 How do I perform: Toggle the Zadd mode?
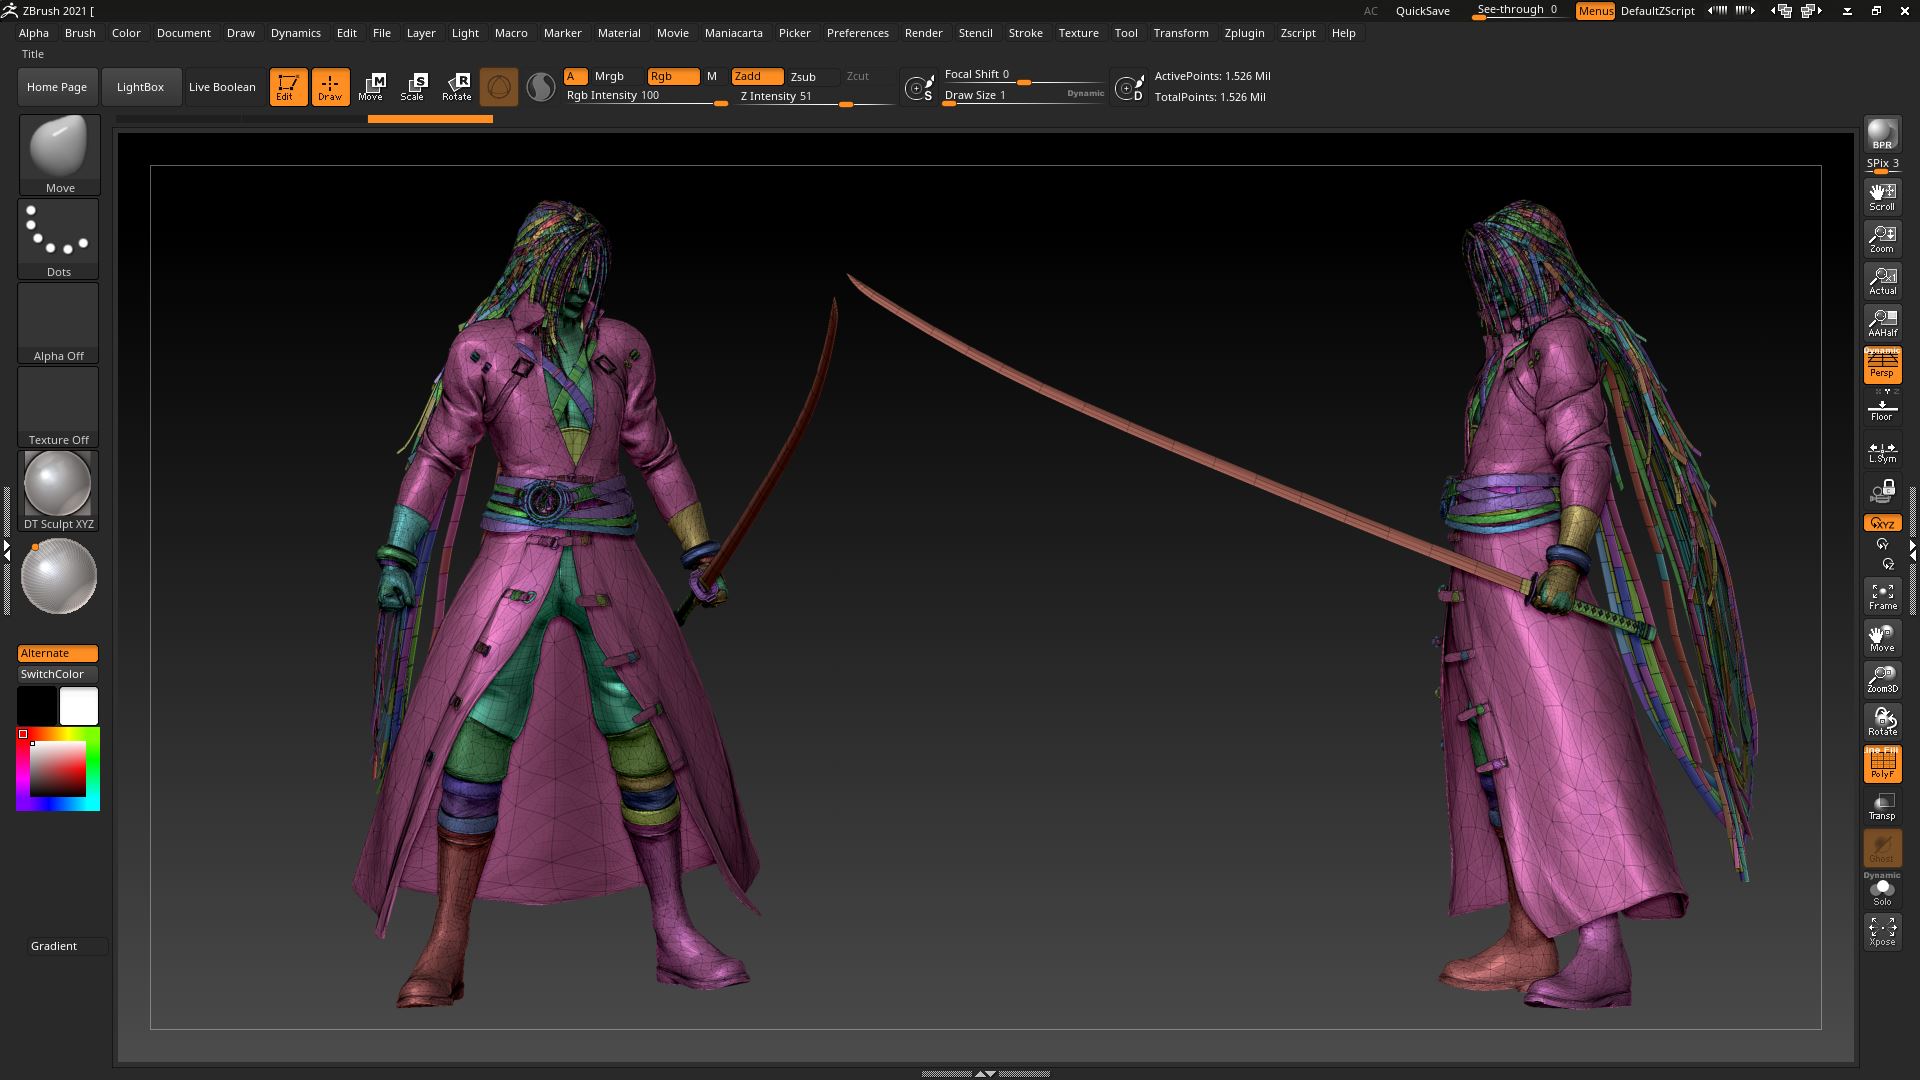click(757, 77)
